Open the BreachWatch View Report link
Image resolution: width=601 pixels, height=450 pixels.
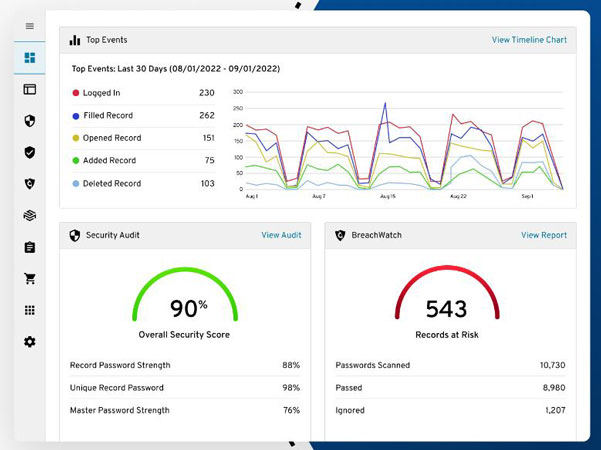pos(543,235)
